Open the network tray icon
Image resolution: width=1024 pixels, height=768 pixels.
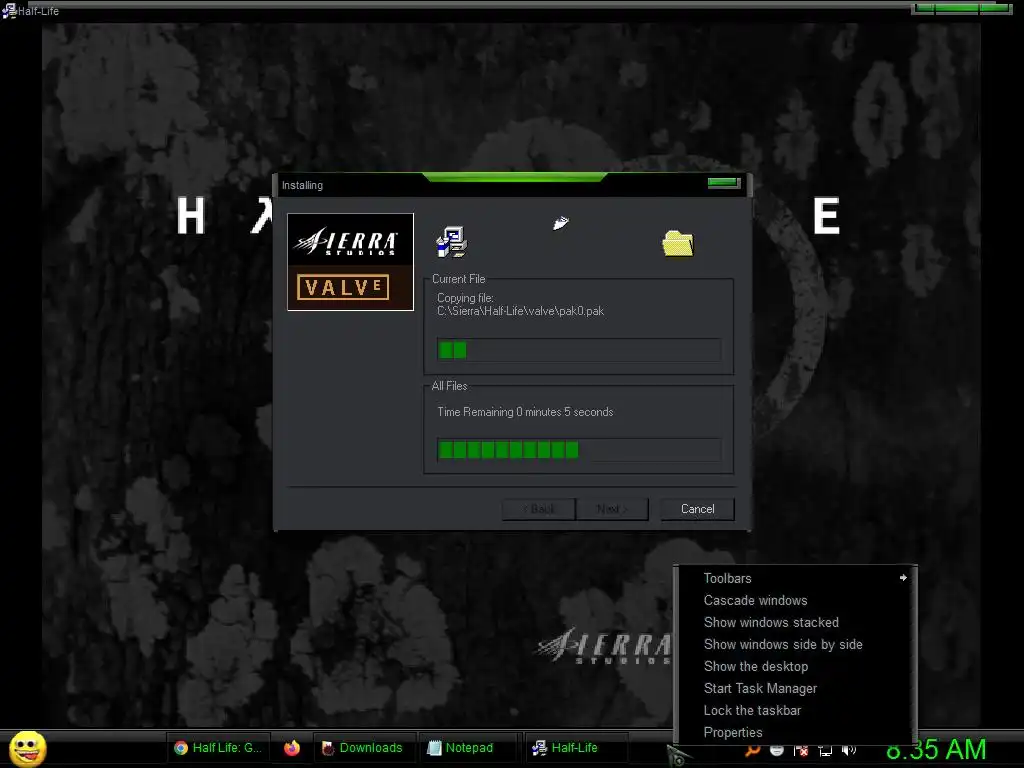825,751
